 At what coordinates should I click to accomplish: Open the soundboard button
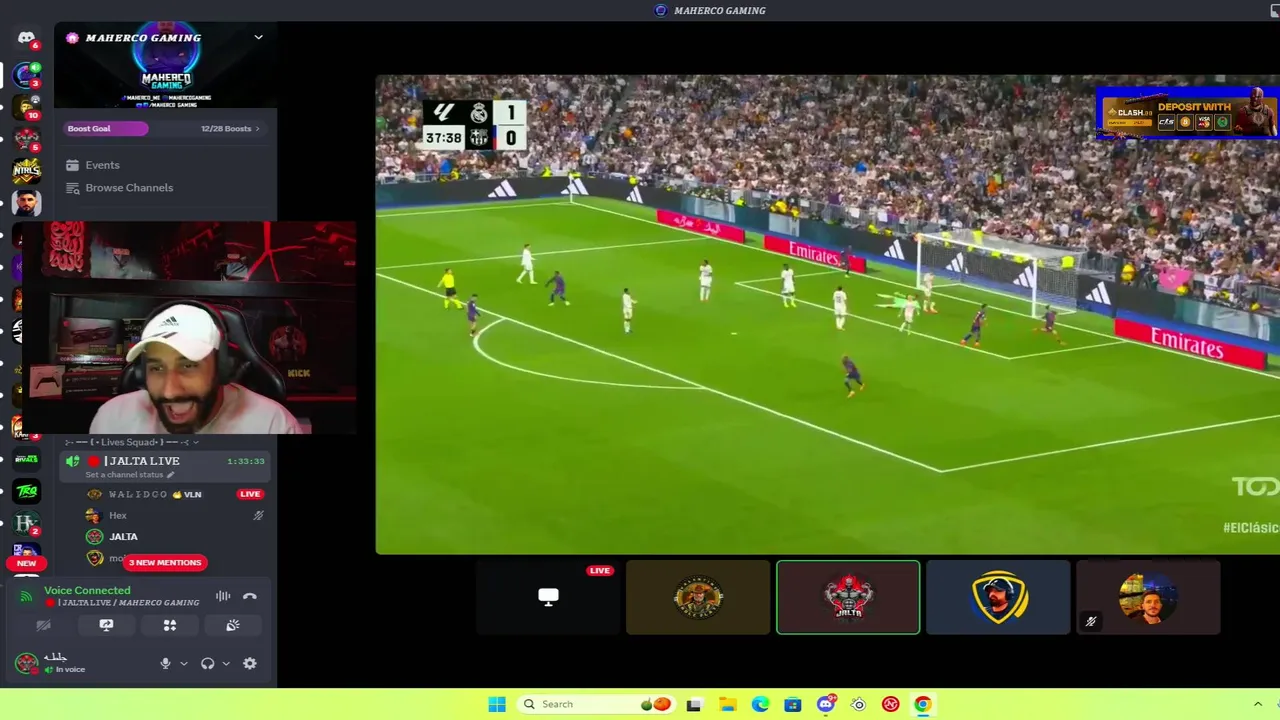click(x=233, y=625)
